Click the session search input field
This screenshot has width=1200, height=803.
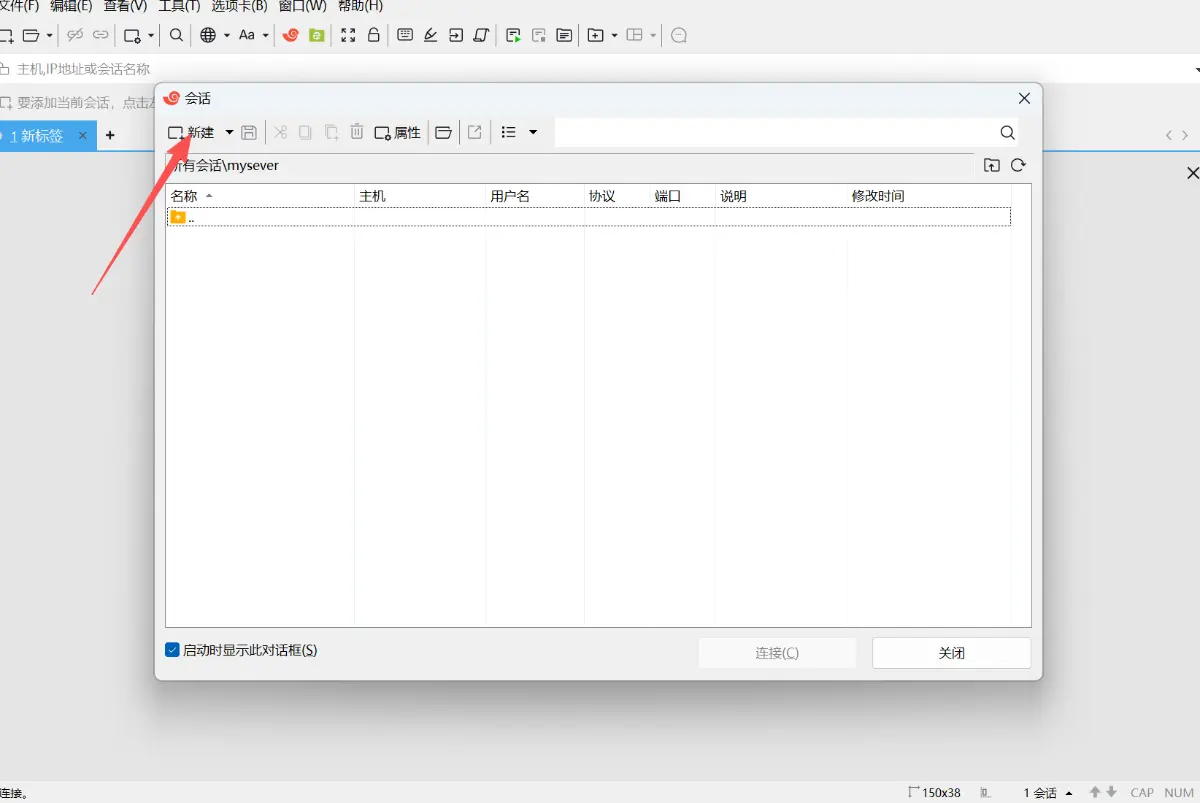[775, 132]
